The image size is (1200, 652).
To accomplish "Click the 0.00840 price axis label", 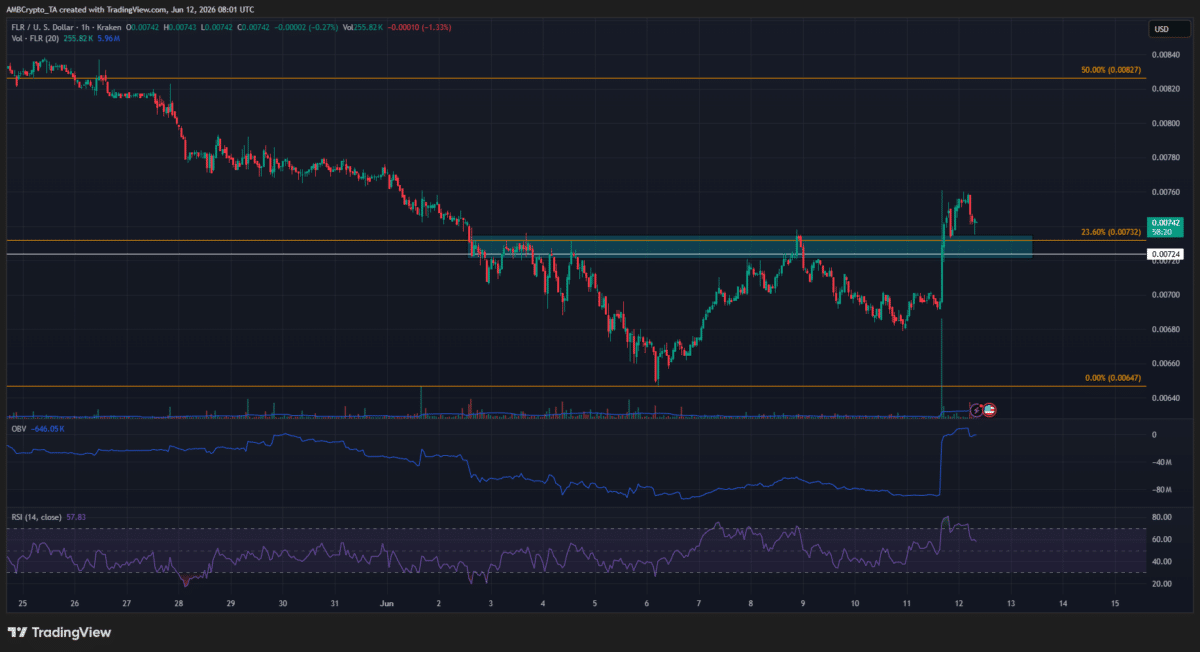I will 1166,55.
